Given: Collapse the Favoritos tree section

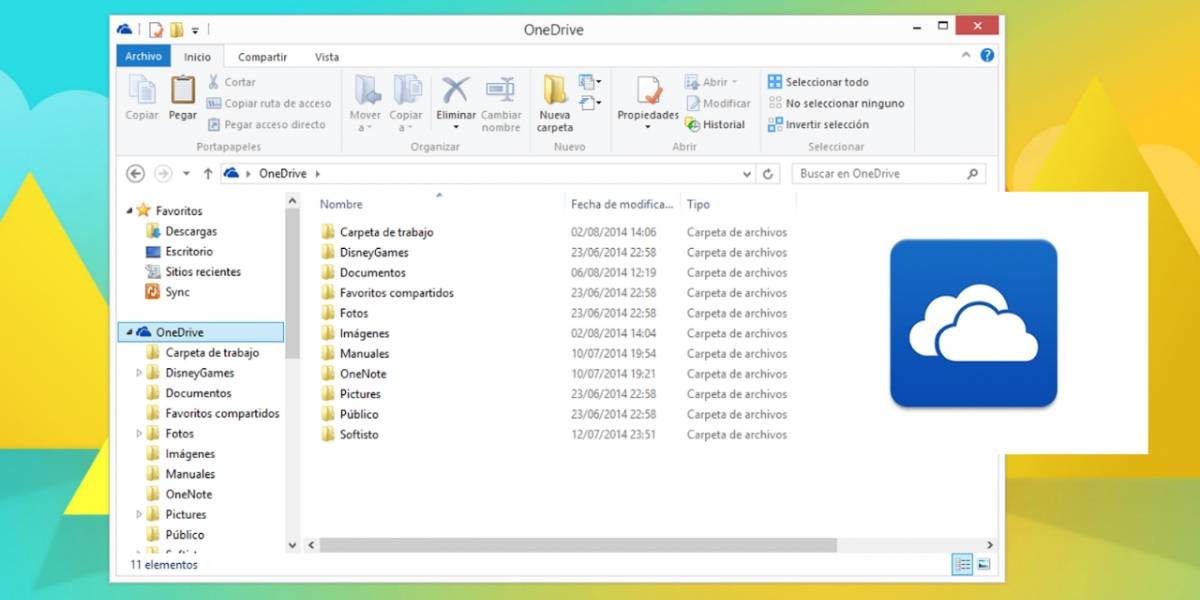Looking at the screenshot, I should click(x=130, y=211).
